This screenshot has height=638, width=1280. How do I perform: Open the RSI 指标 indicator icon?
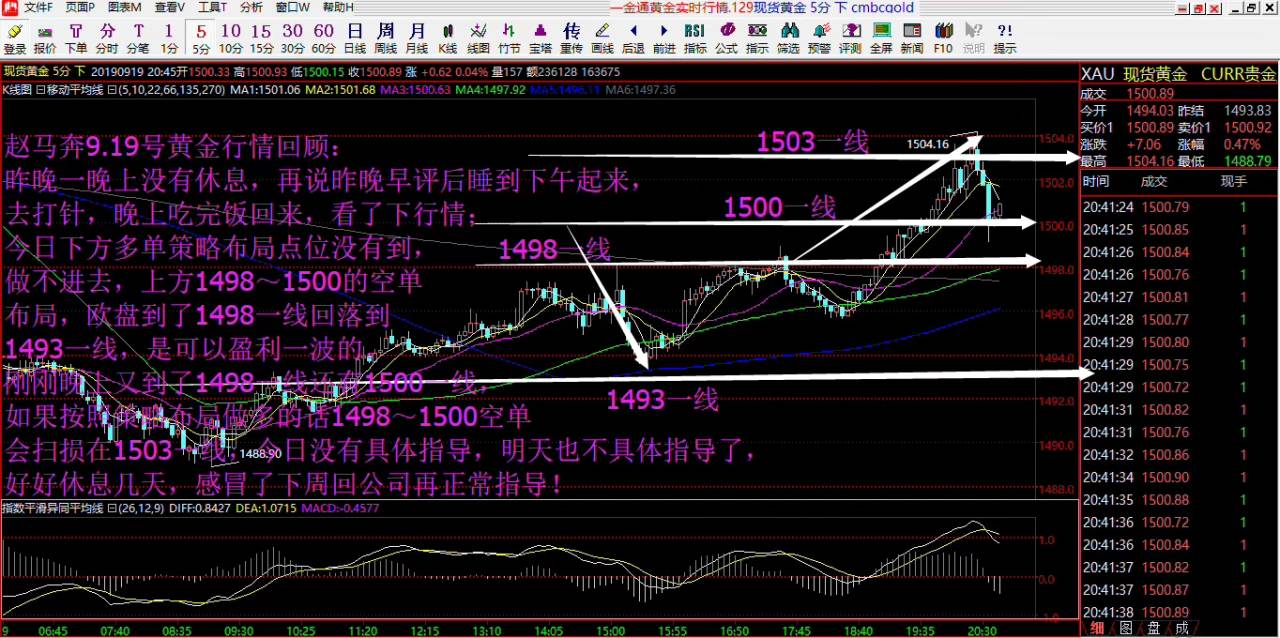click(x=695, y=38)
